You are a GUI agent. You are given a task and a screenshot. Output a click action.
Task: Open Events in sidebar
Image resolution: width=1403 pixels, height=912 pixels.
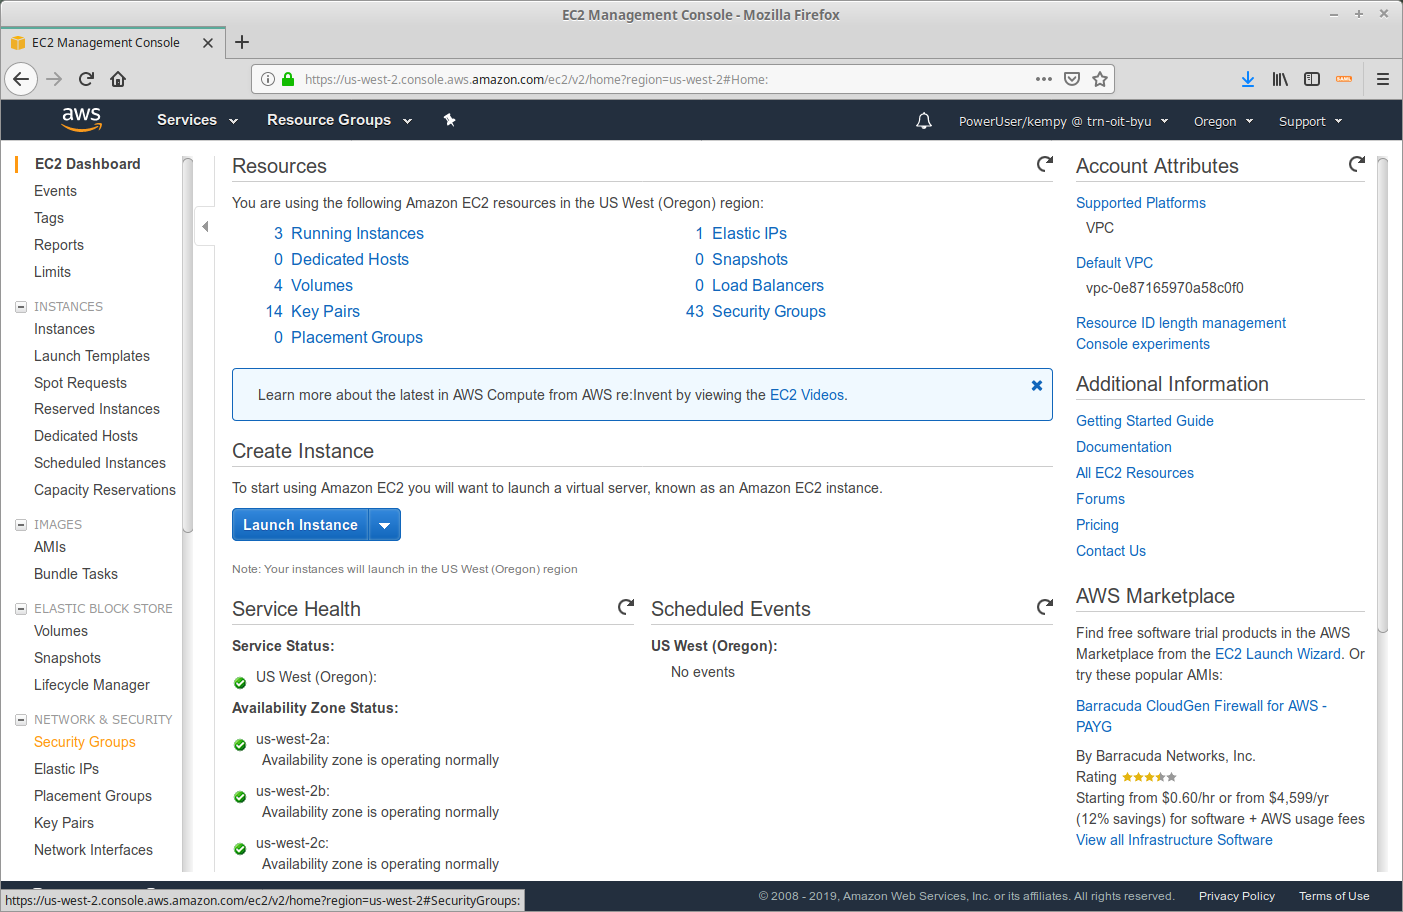tap(55, 191)
